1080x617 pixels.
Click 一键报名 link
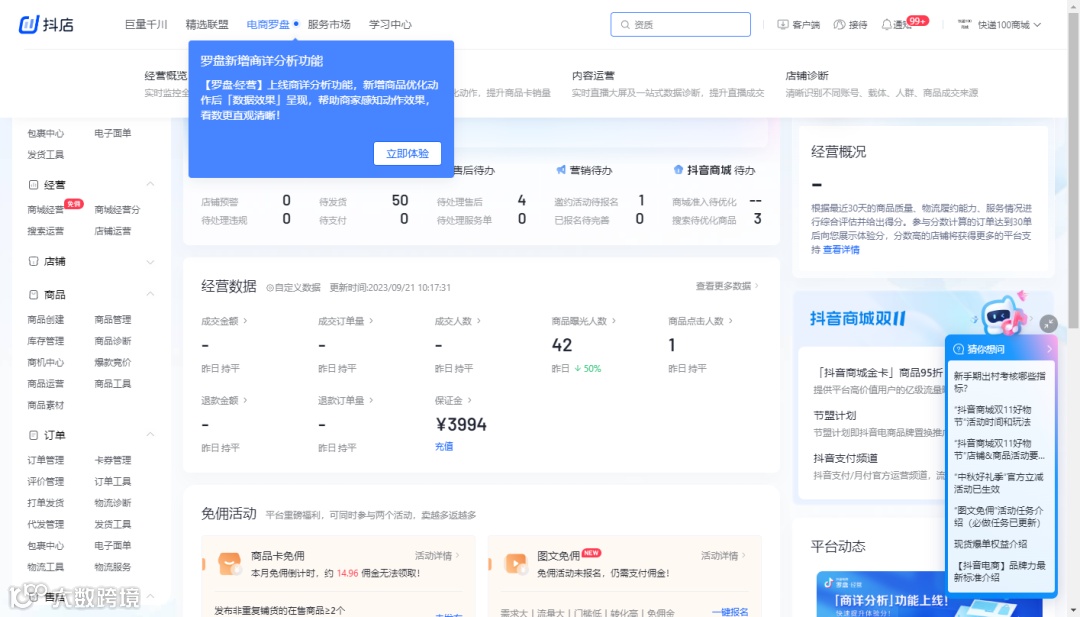tap(730, 611)
